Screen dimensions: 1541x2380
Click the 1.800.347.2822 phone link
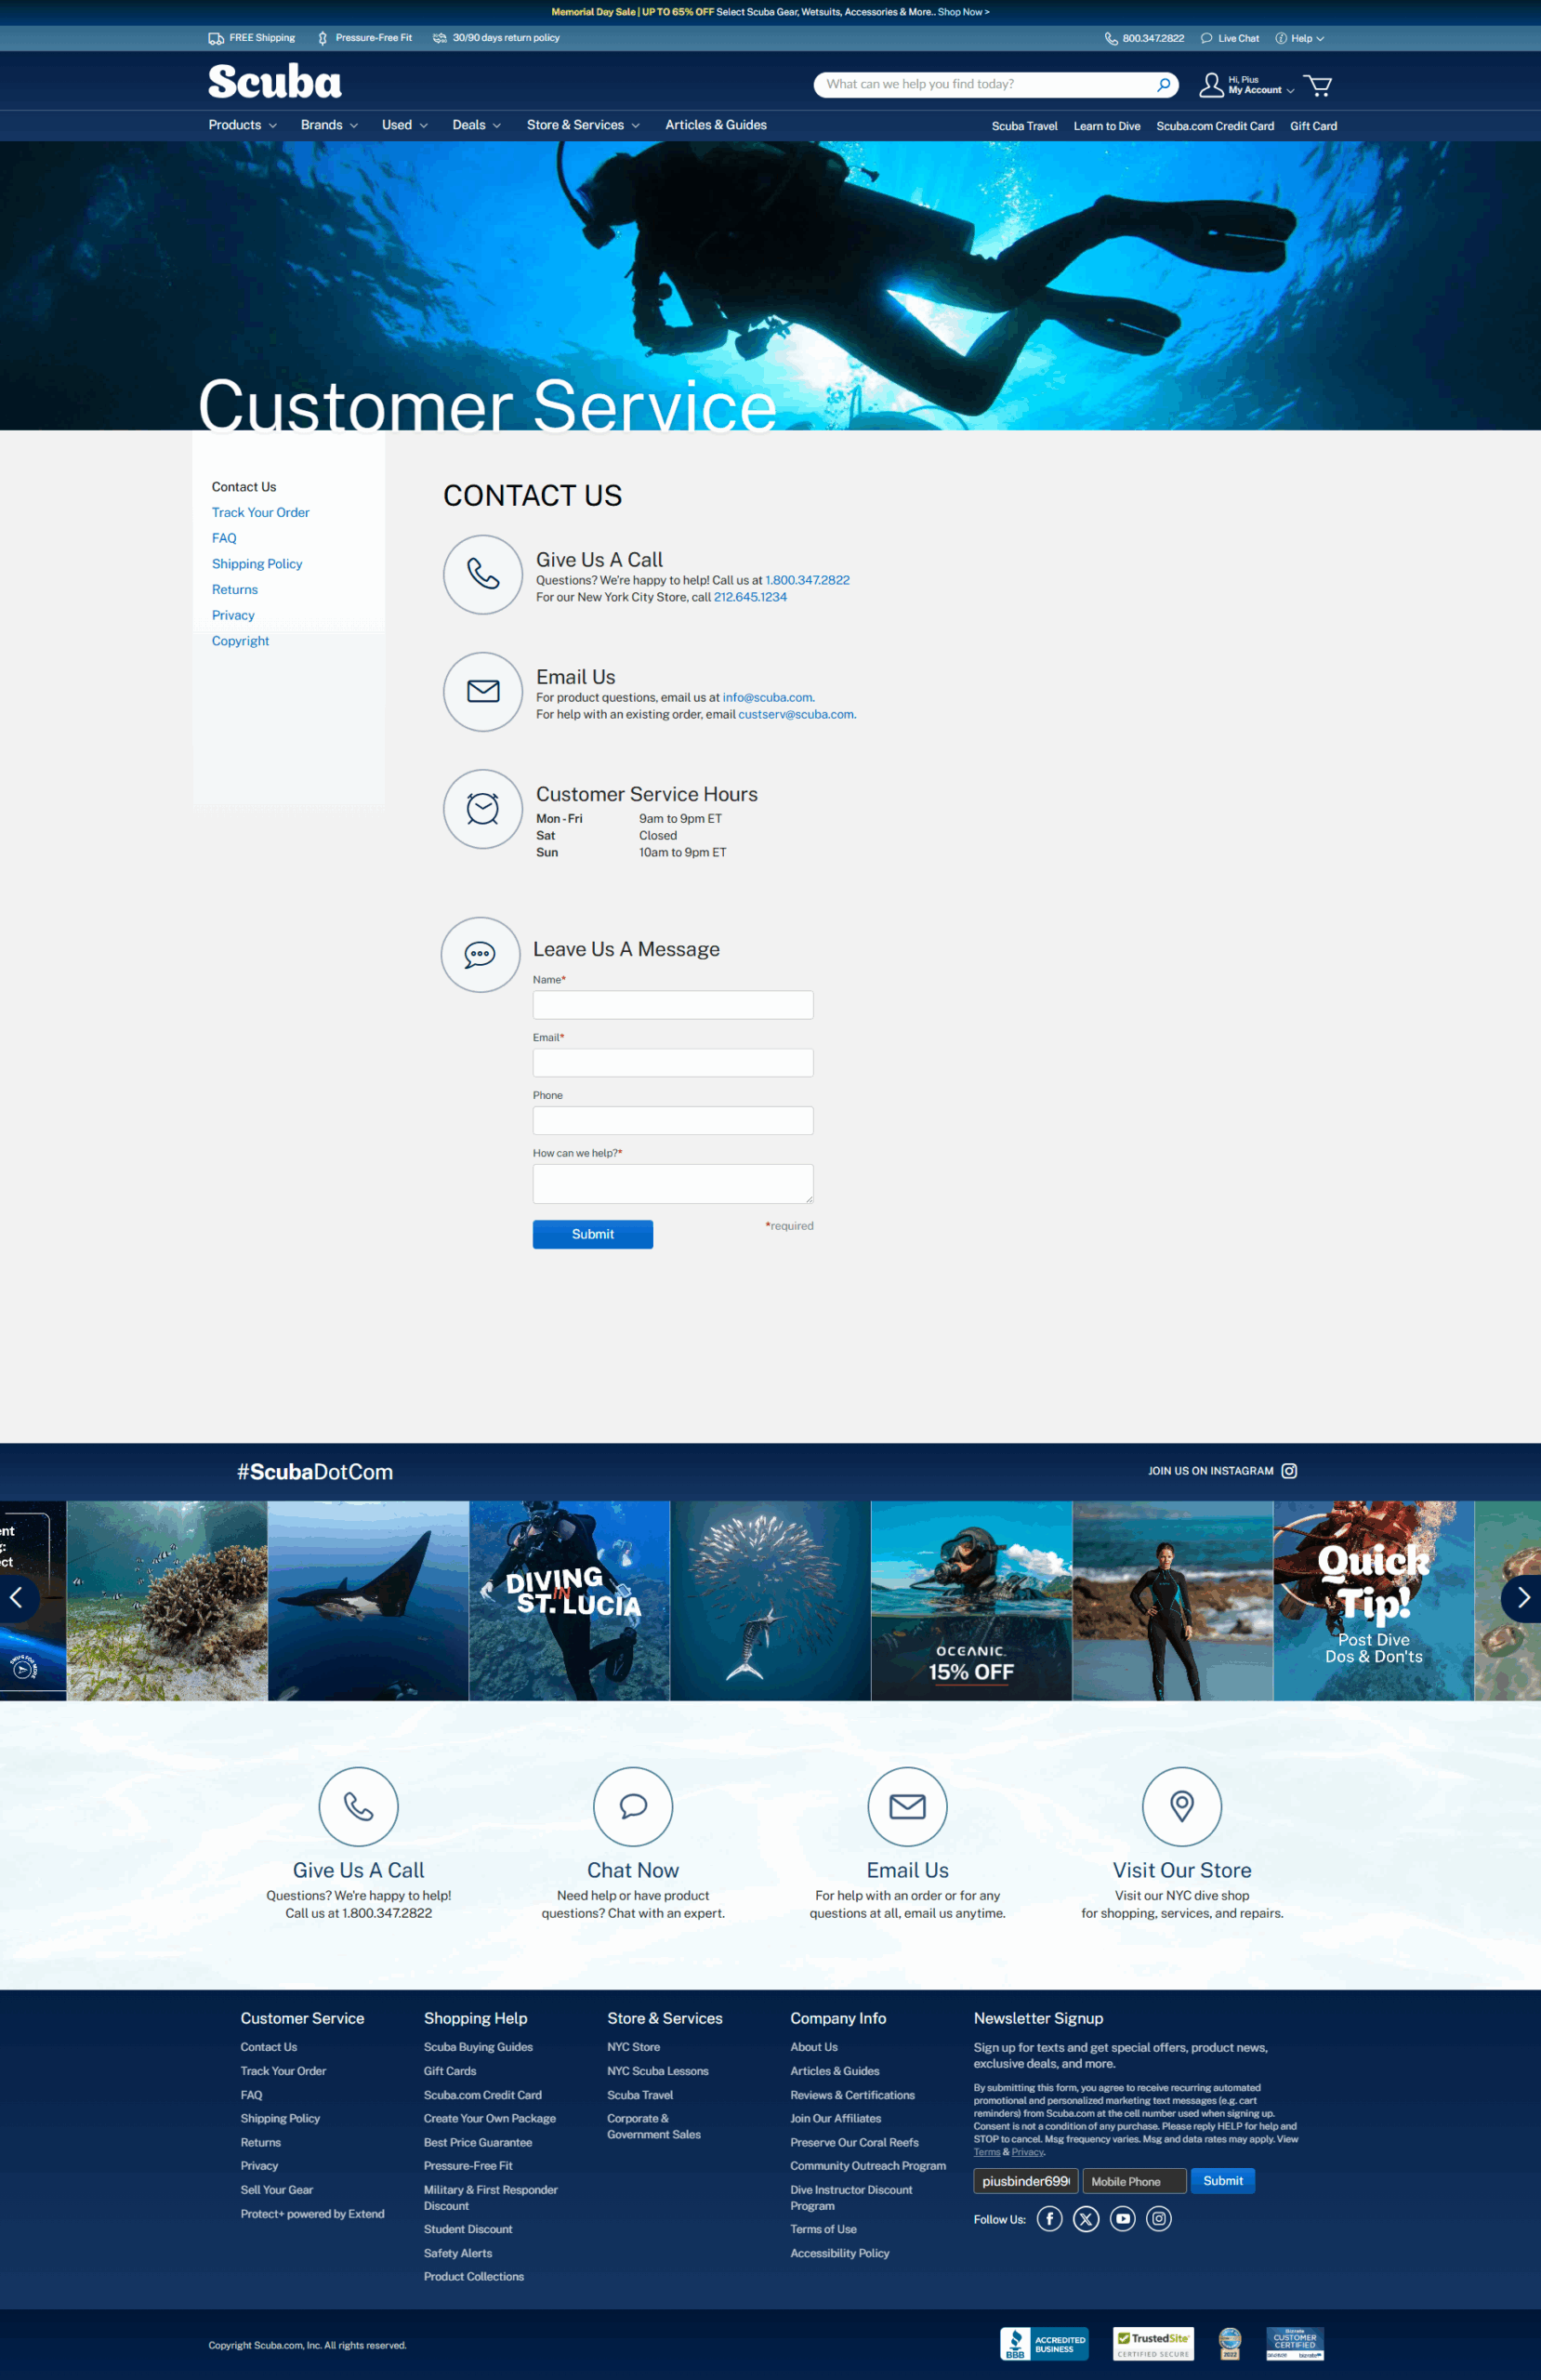click(807, 580)
